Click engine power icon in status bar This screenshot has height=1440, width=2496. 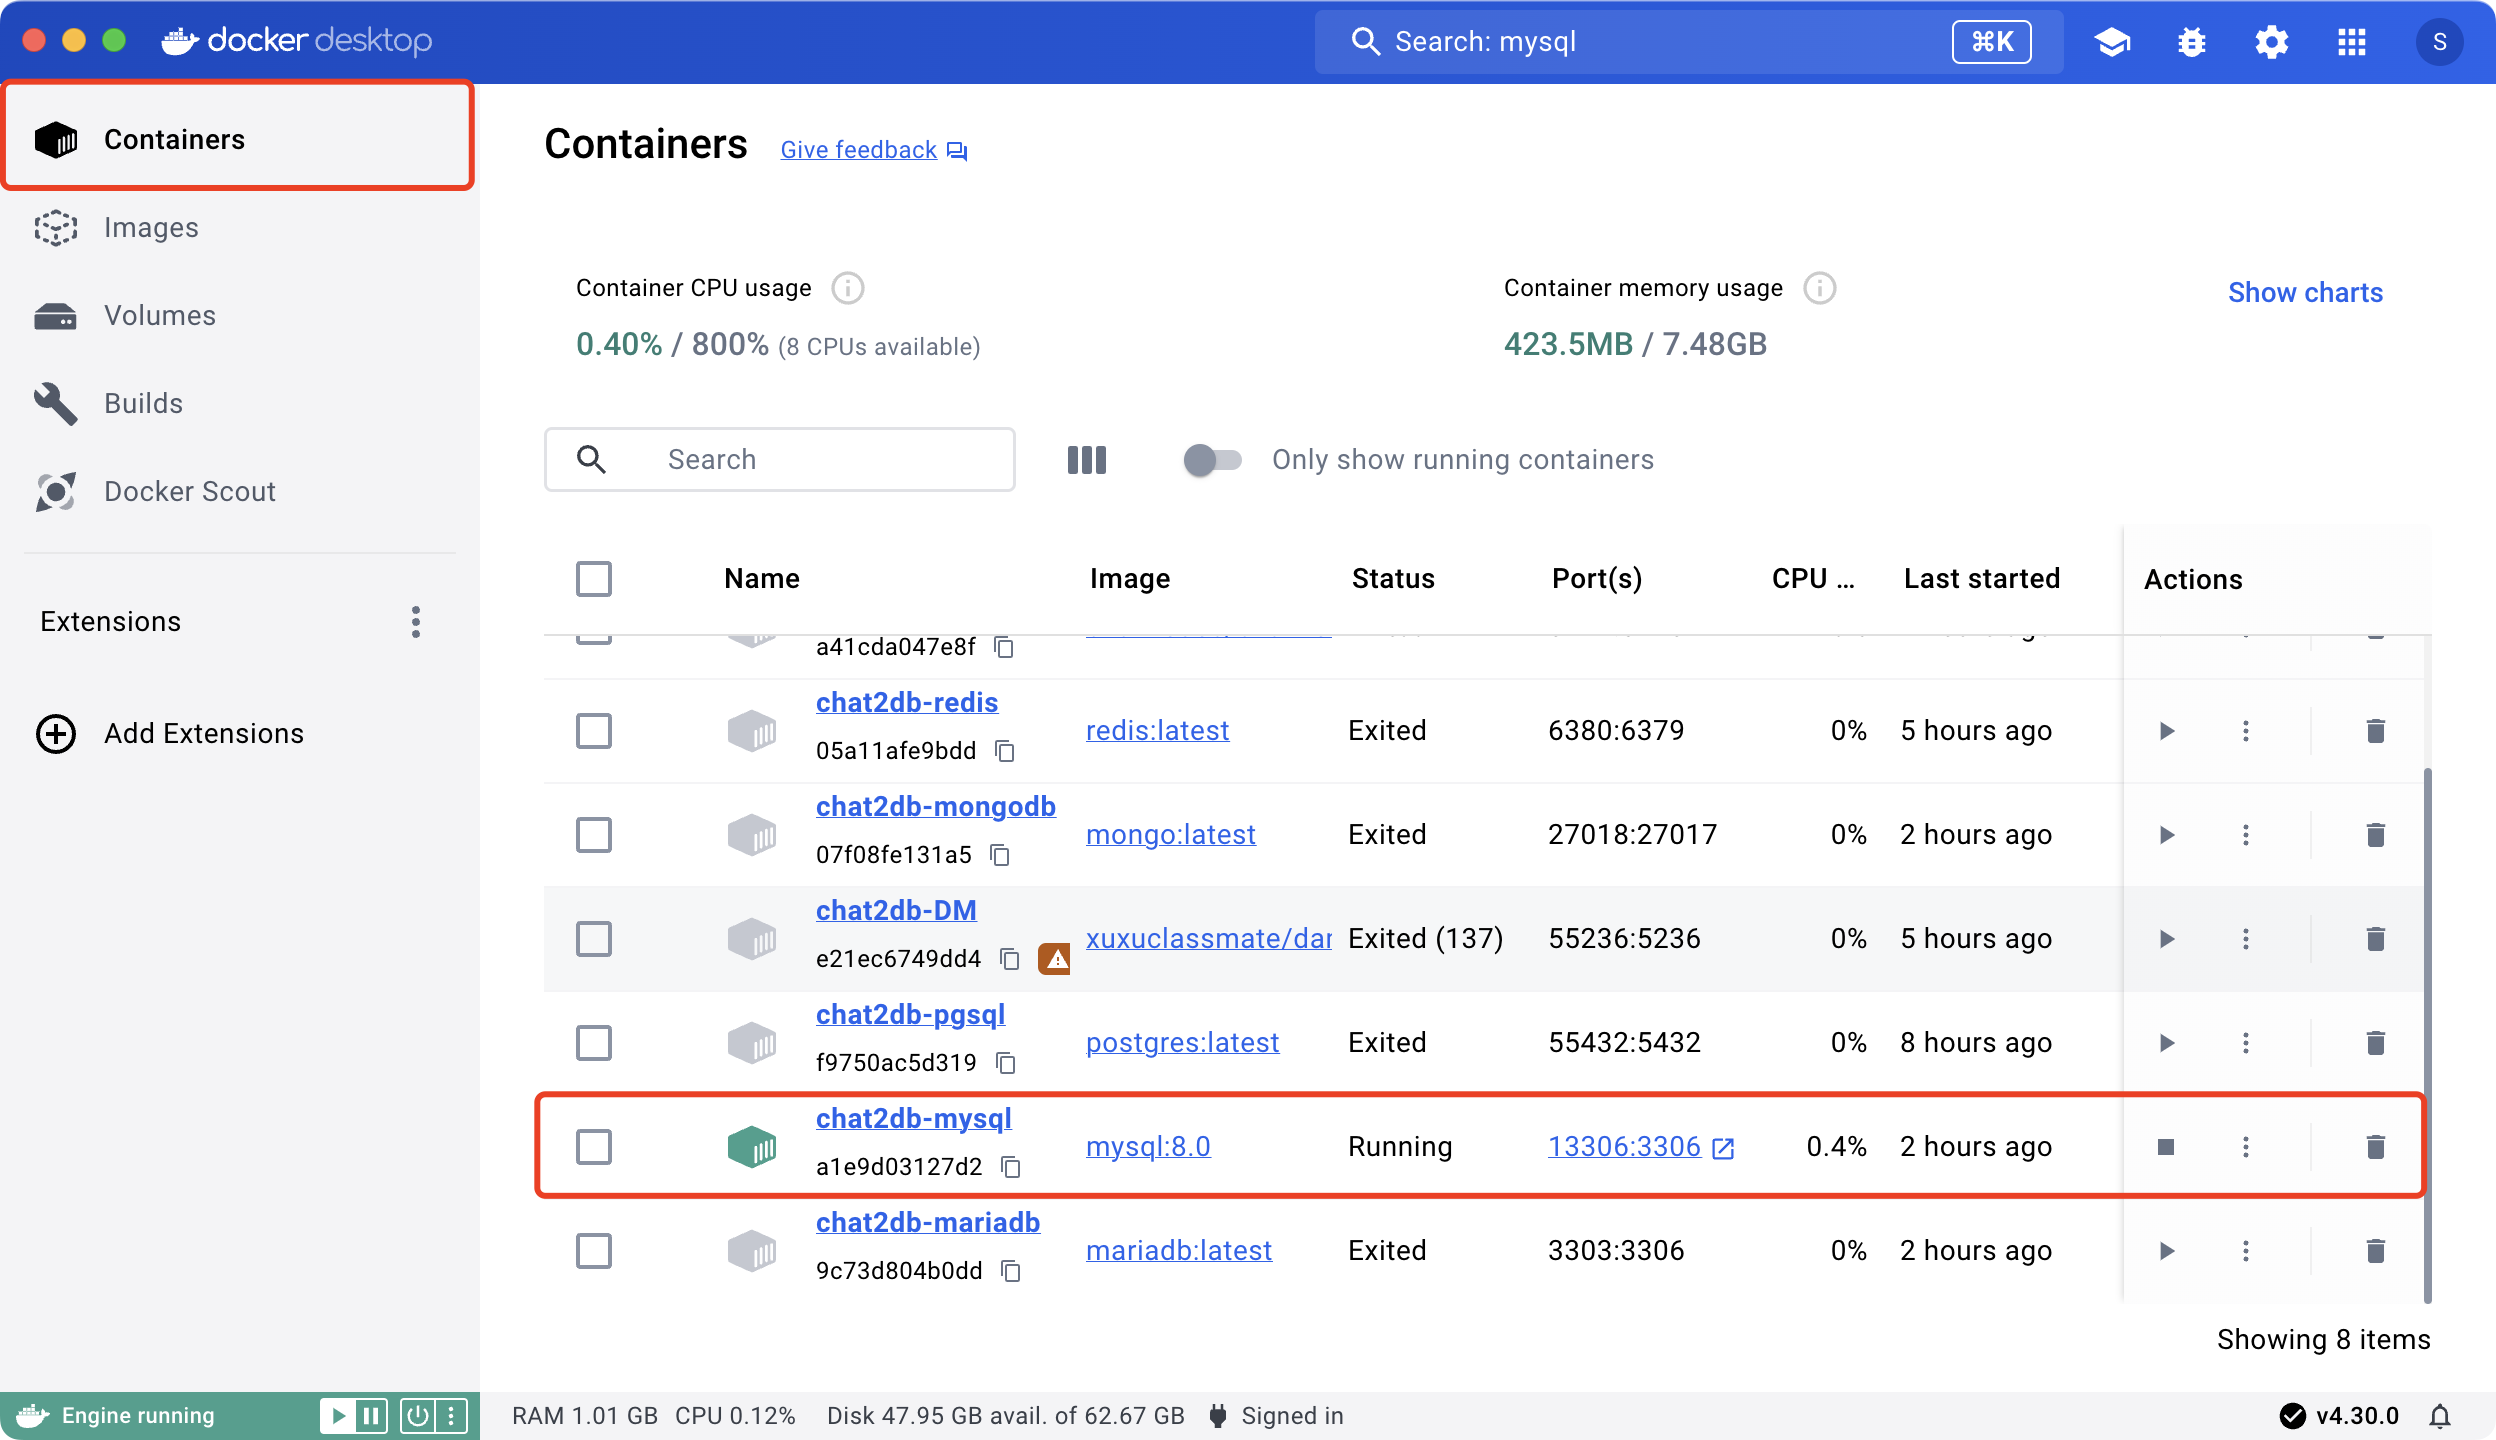418,1416
